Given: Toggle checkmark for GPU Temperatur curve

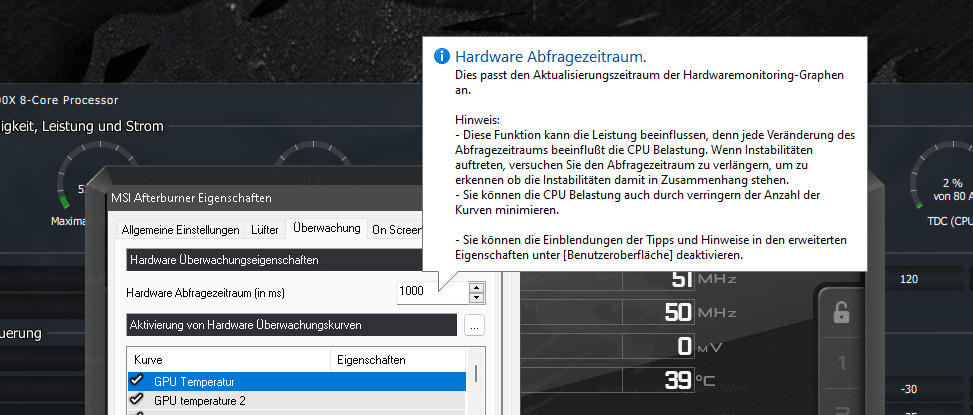Looking at the screenshot, I should point(136,381).
